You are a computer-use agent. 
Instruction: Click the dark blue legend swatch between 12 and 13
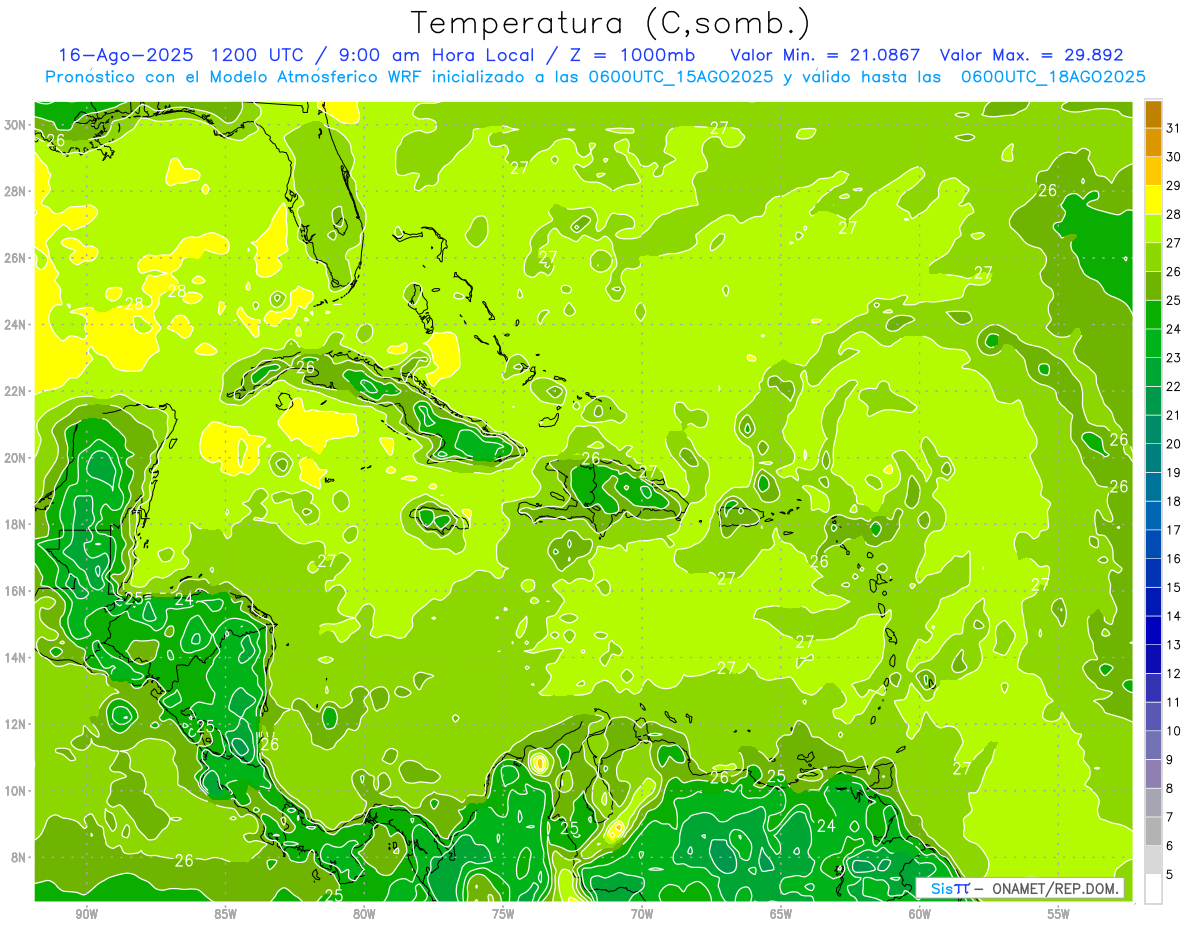pos(1153,659)
